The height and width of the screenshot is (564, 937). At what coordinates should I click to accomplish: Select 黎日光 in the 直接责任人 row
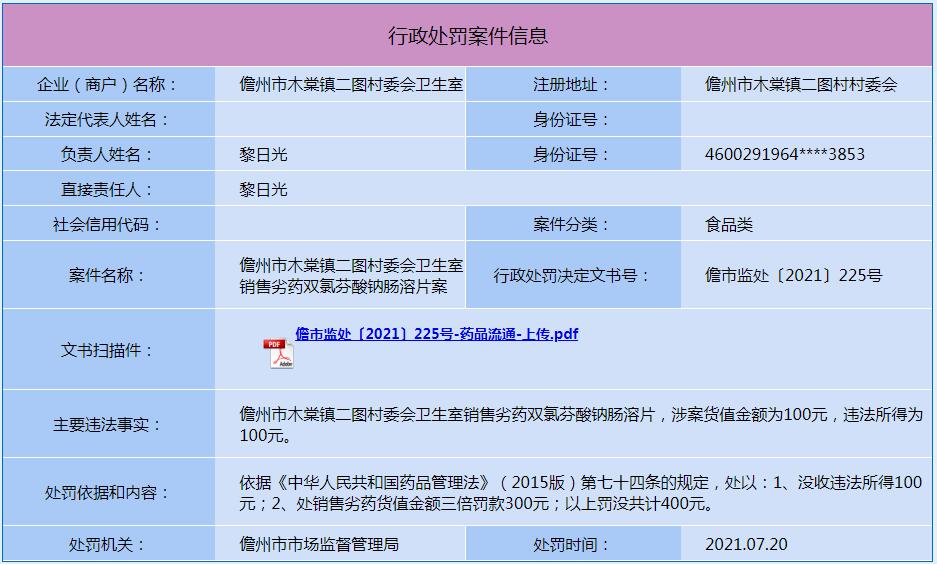(x=264, y=190)
